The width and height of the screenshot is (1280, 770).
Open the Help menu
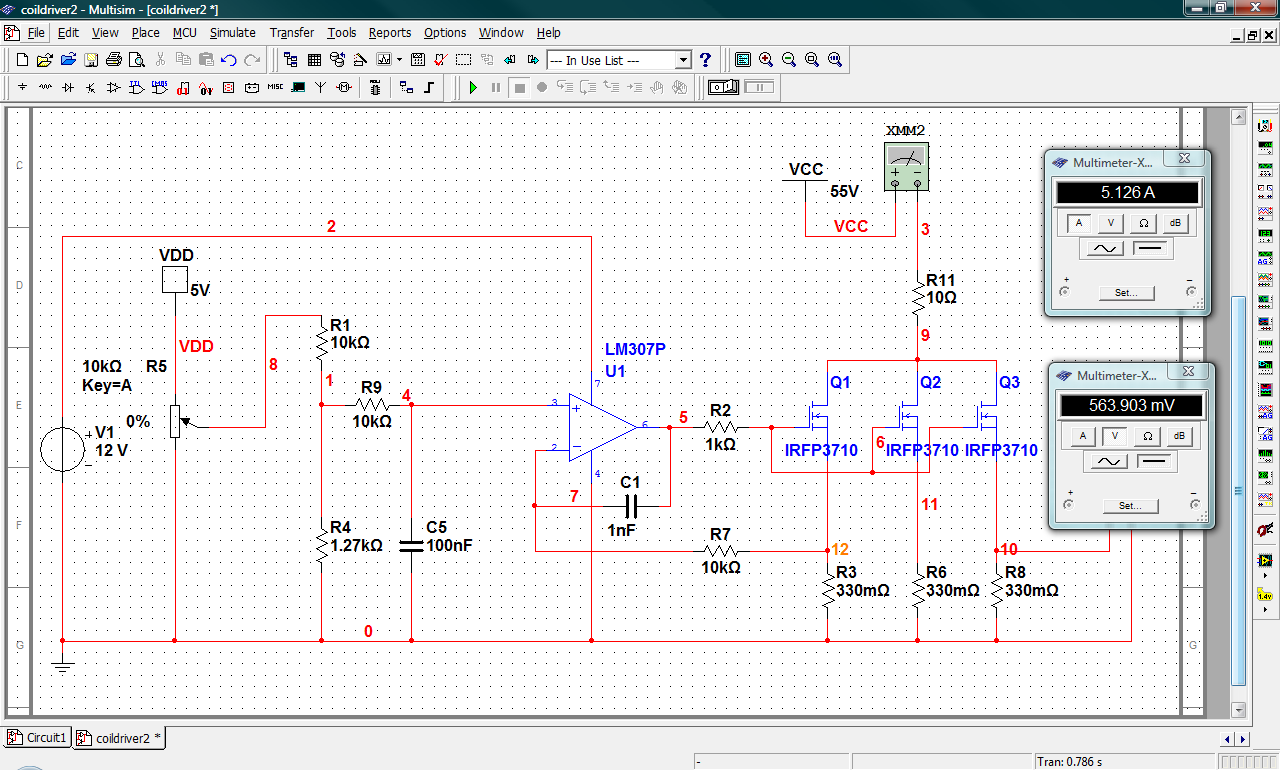click(x=549, y=33)
